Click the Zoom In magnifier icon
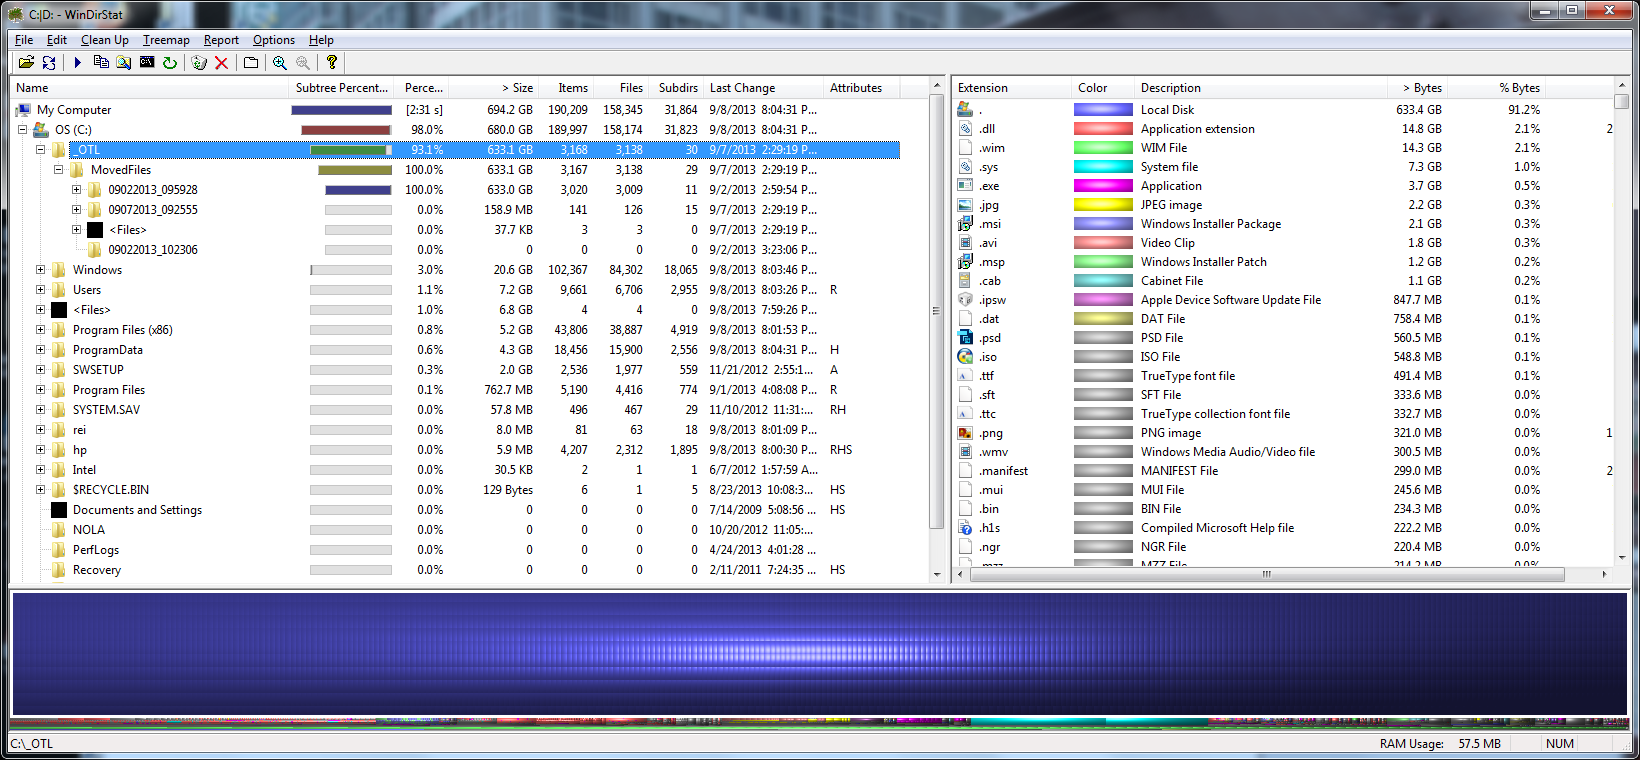Viewport: 1640px width, 760px height. click(x=280, y=62)
